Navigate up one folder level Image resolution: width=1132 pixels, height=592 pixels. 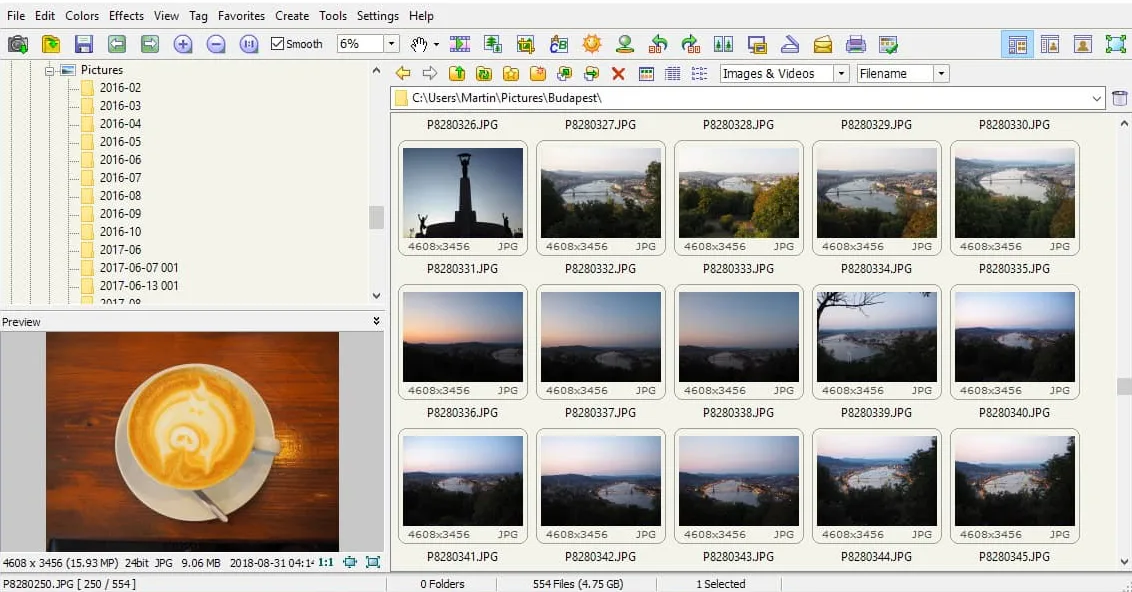point(457,73)
